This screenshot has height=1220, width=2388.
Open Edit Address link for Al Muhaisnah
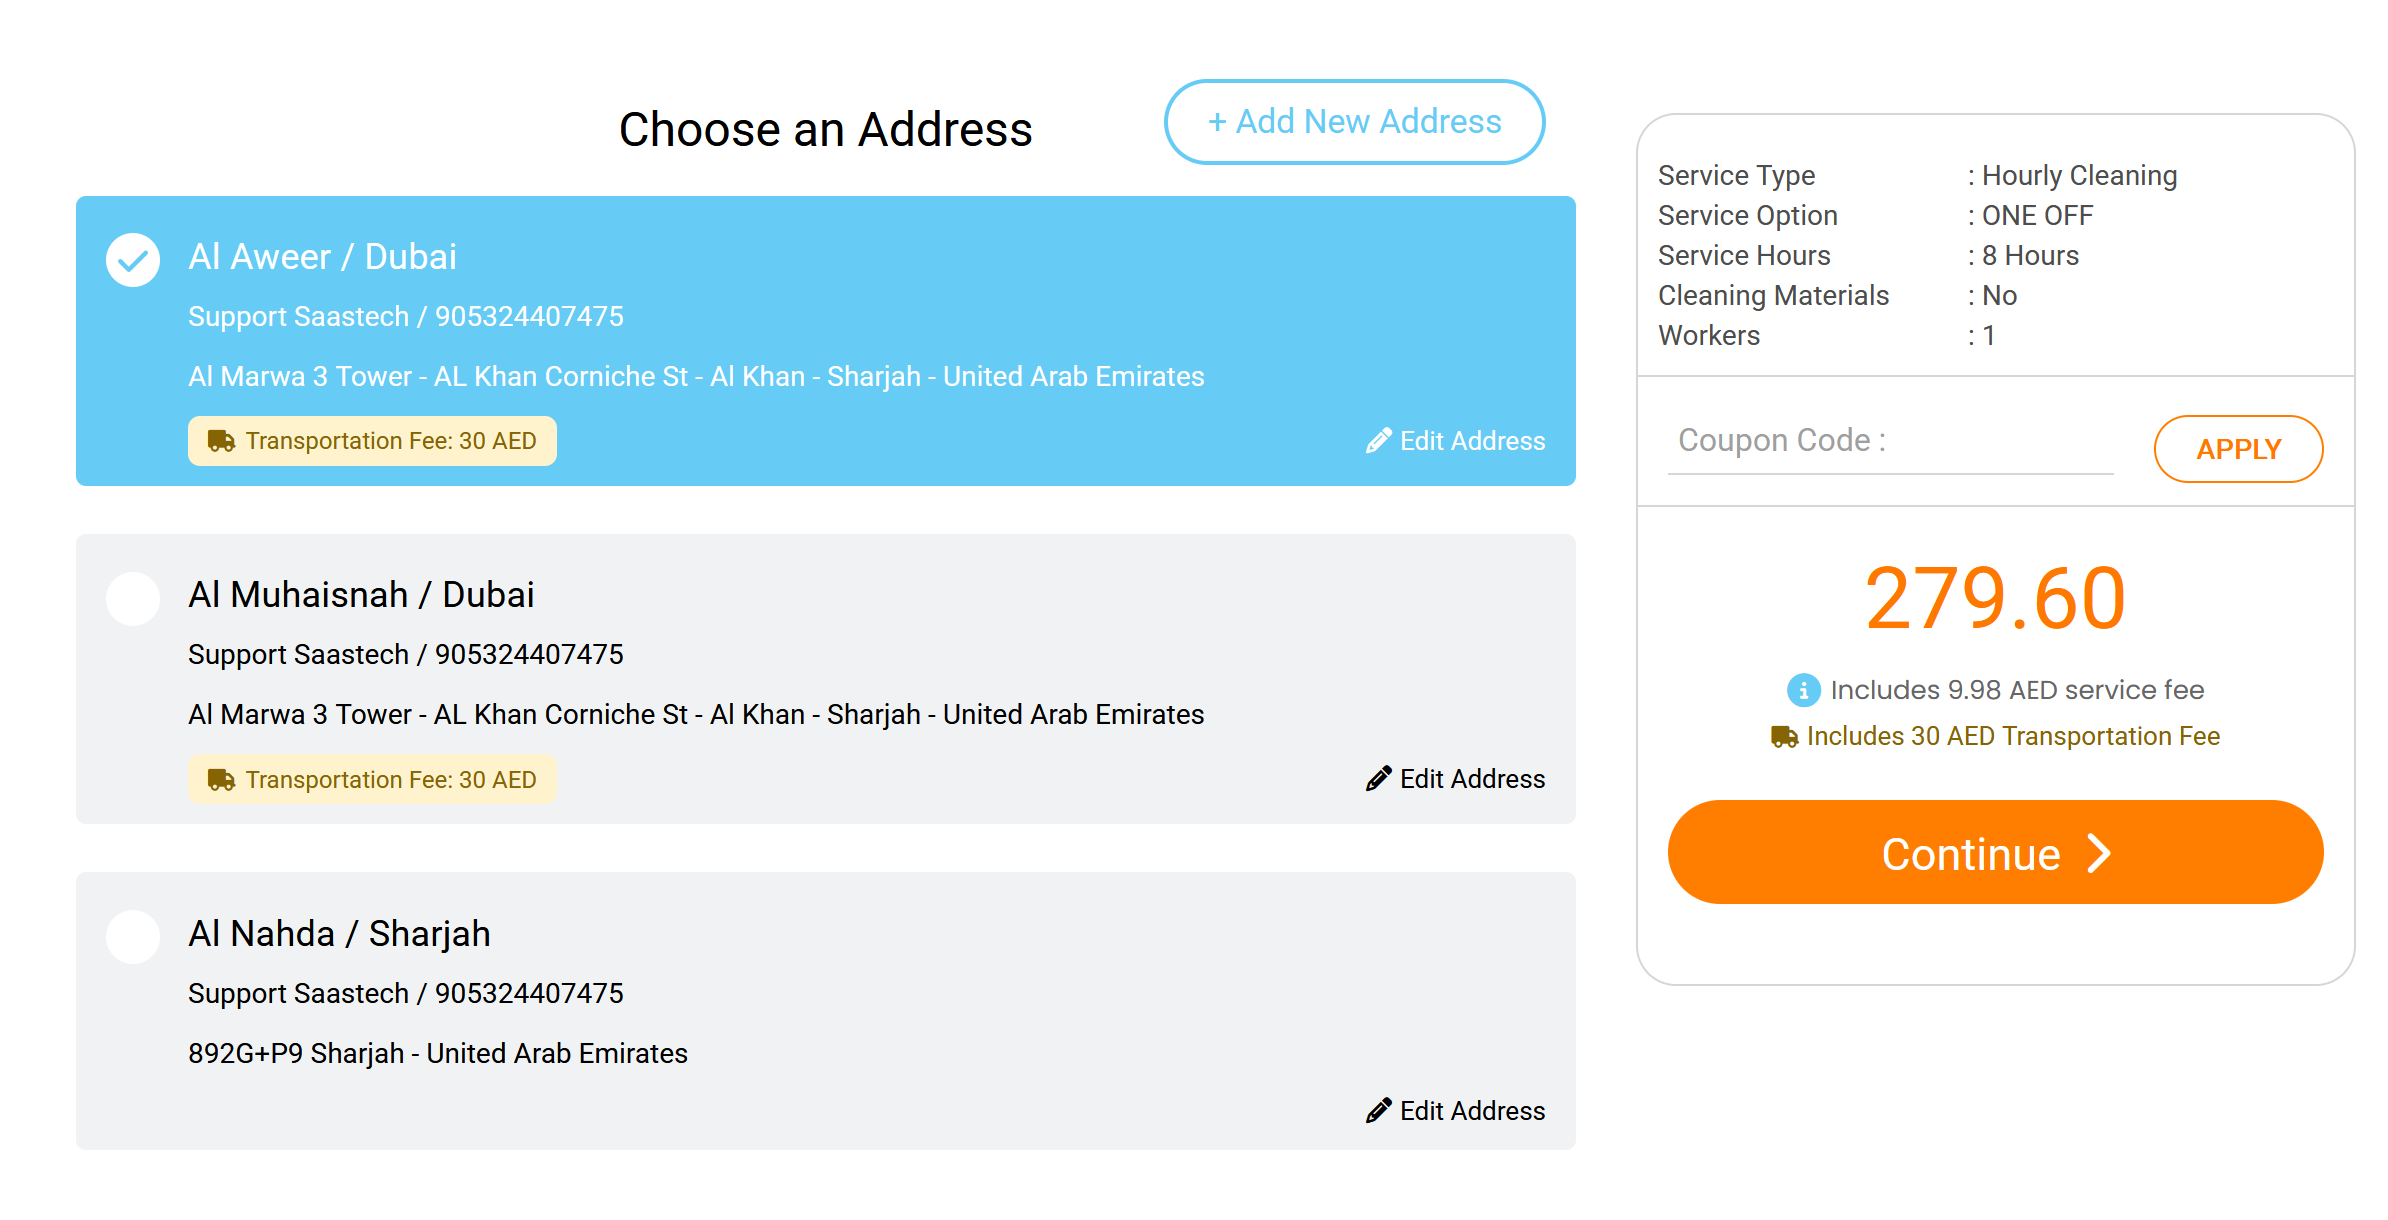tap(1471, 779)
